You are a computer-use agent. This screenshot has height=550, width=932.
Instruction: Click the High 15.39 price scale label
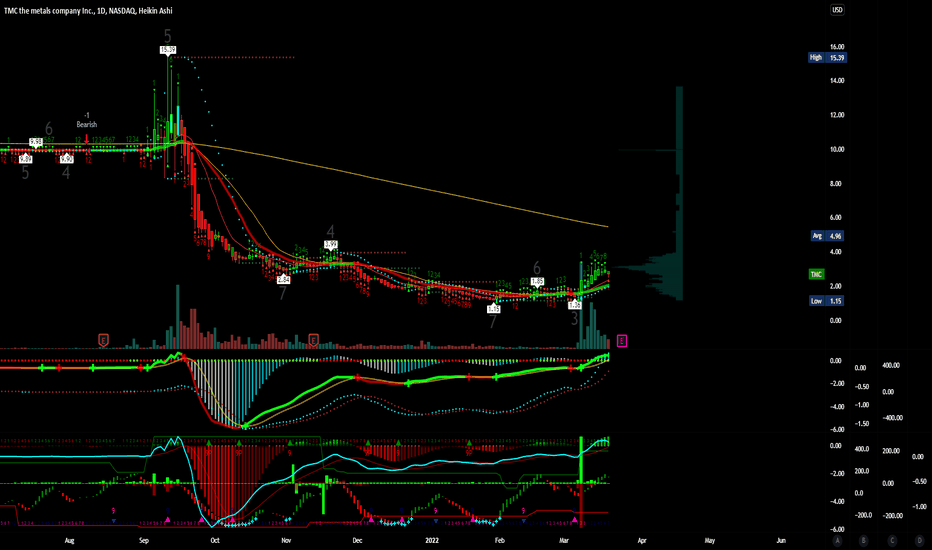(x=827, y=58)
